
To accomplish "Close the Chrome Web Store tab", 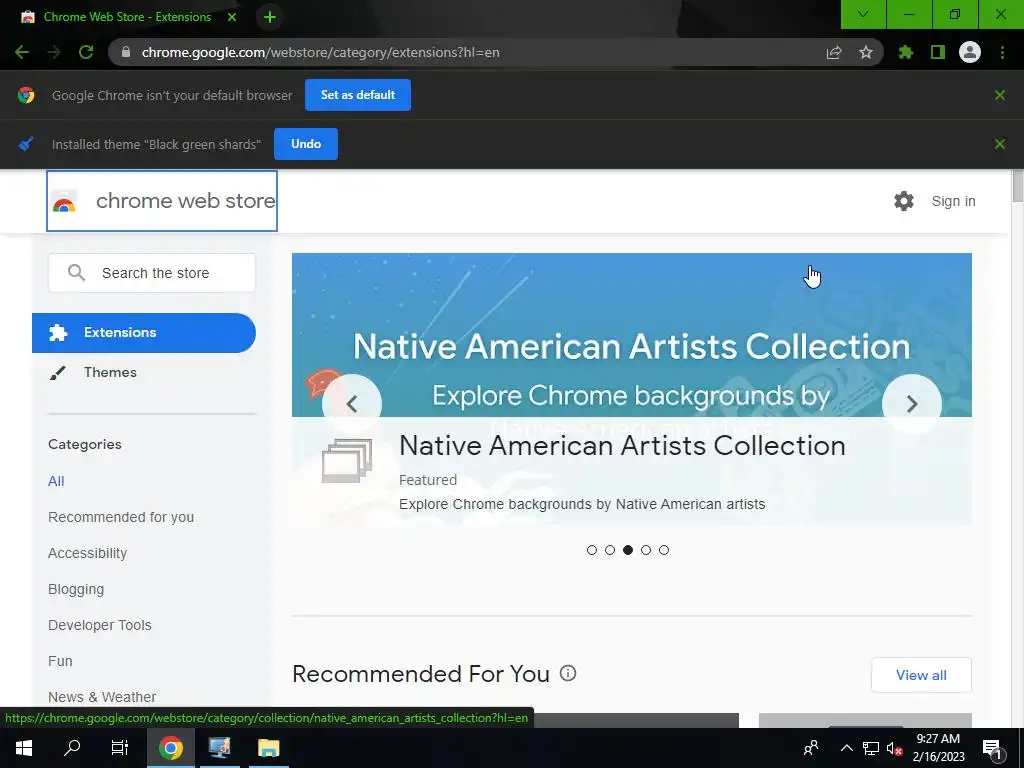I will click(x=232, y=17).
